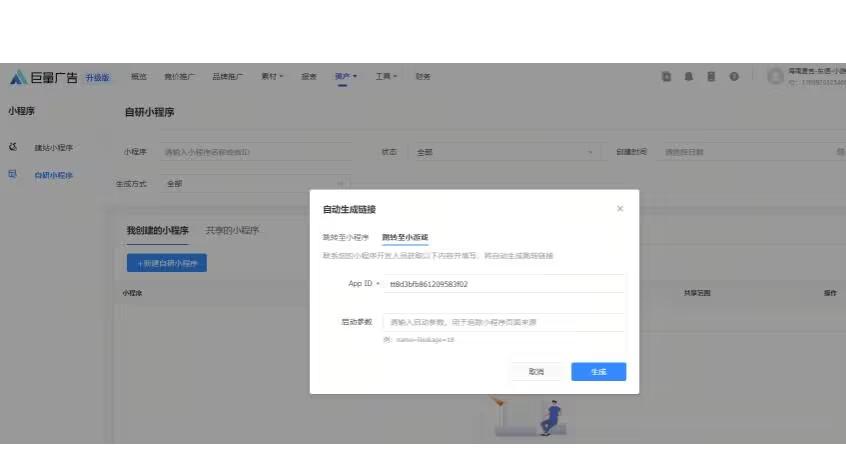Image resolution: width=846 pixels, height=472 pixels.
Task: Click the user avatar icon
Action: pyautogui.click(x=775, y=77)
